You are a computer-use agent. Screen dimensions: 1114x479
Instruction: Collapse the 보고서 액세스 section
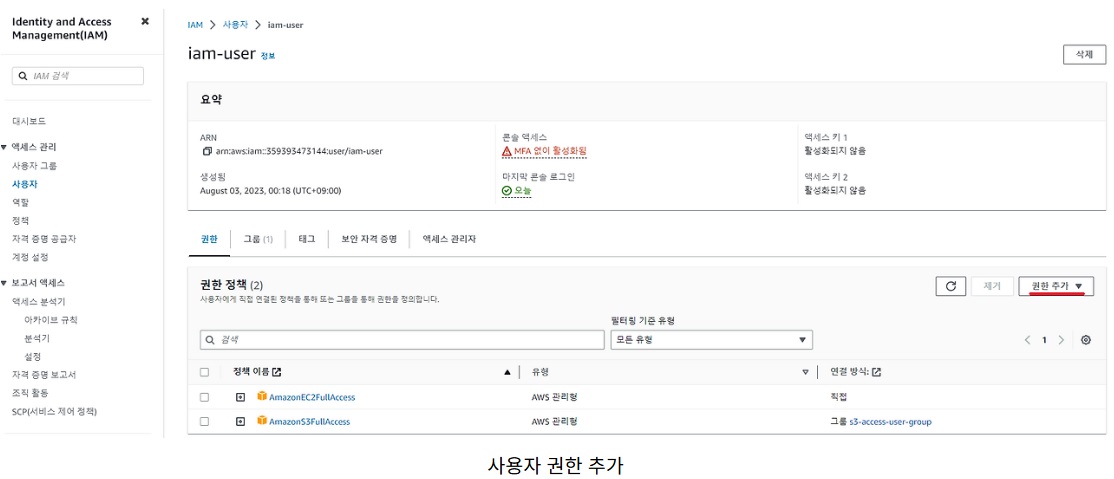[4, 283]
